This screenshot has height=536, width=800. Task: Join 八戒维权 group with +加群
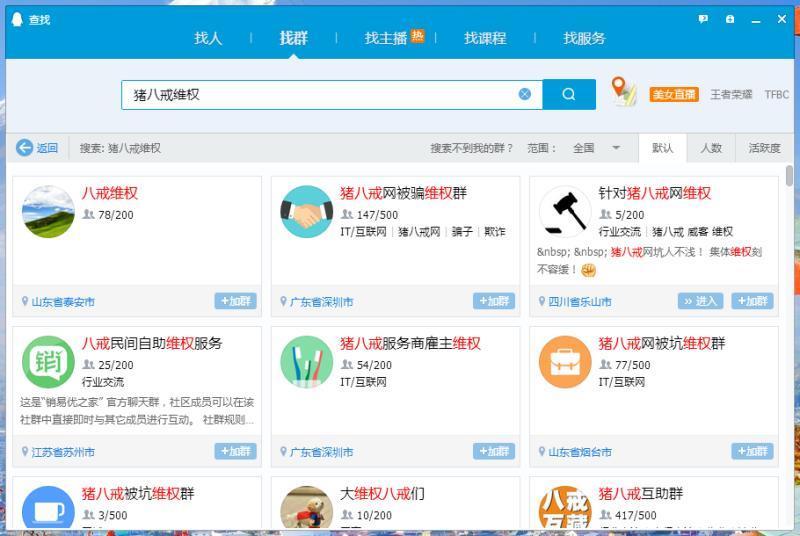[x=235, y=301]
